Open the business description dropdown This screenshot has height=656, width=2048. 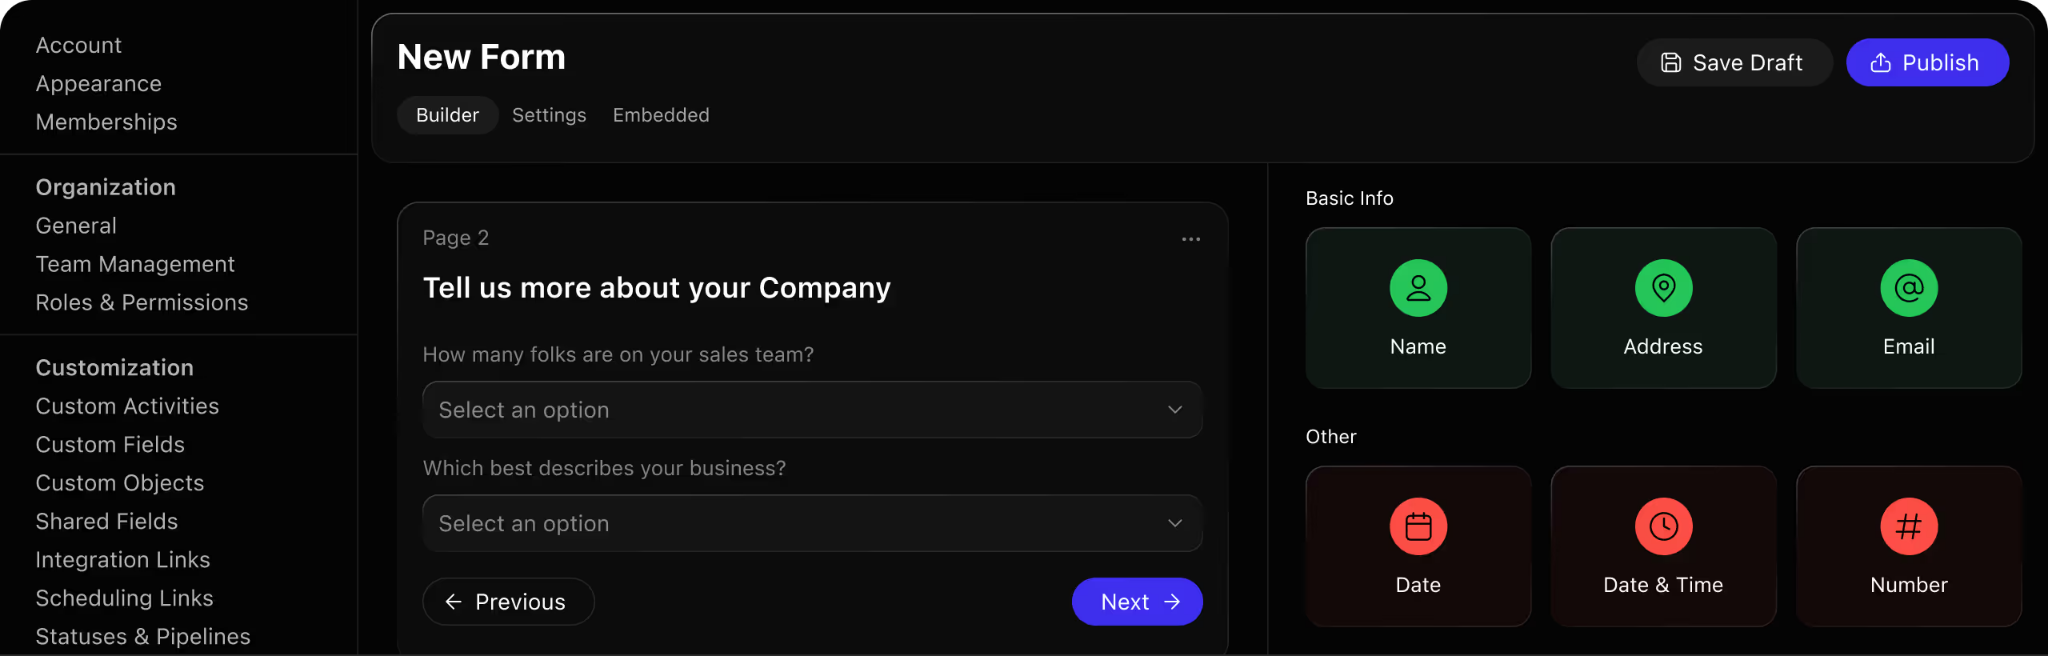pos(812,523)
